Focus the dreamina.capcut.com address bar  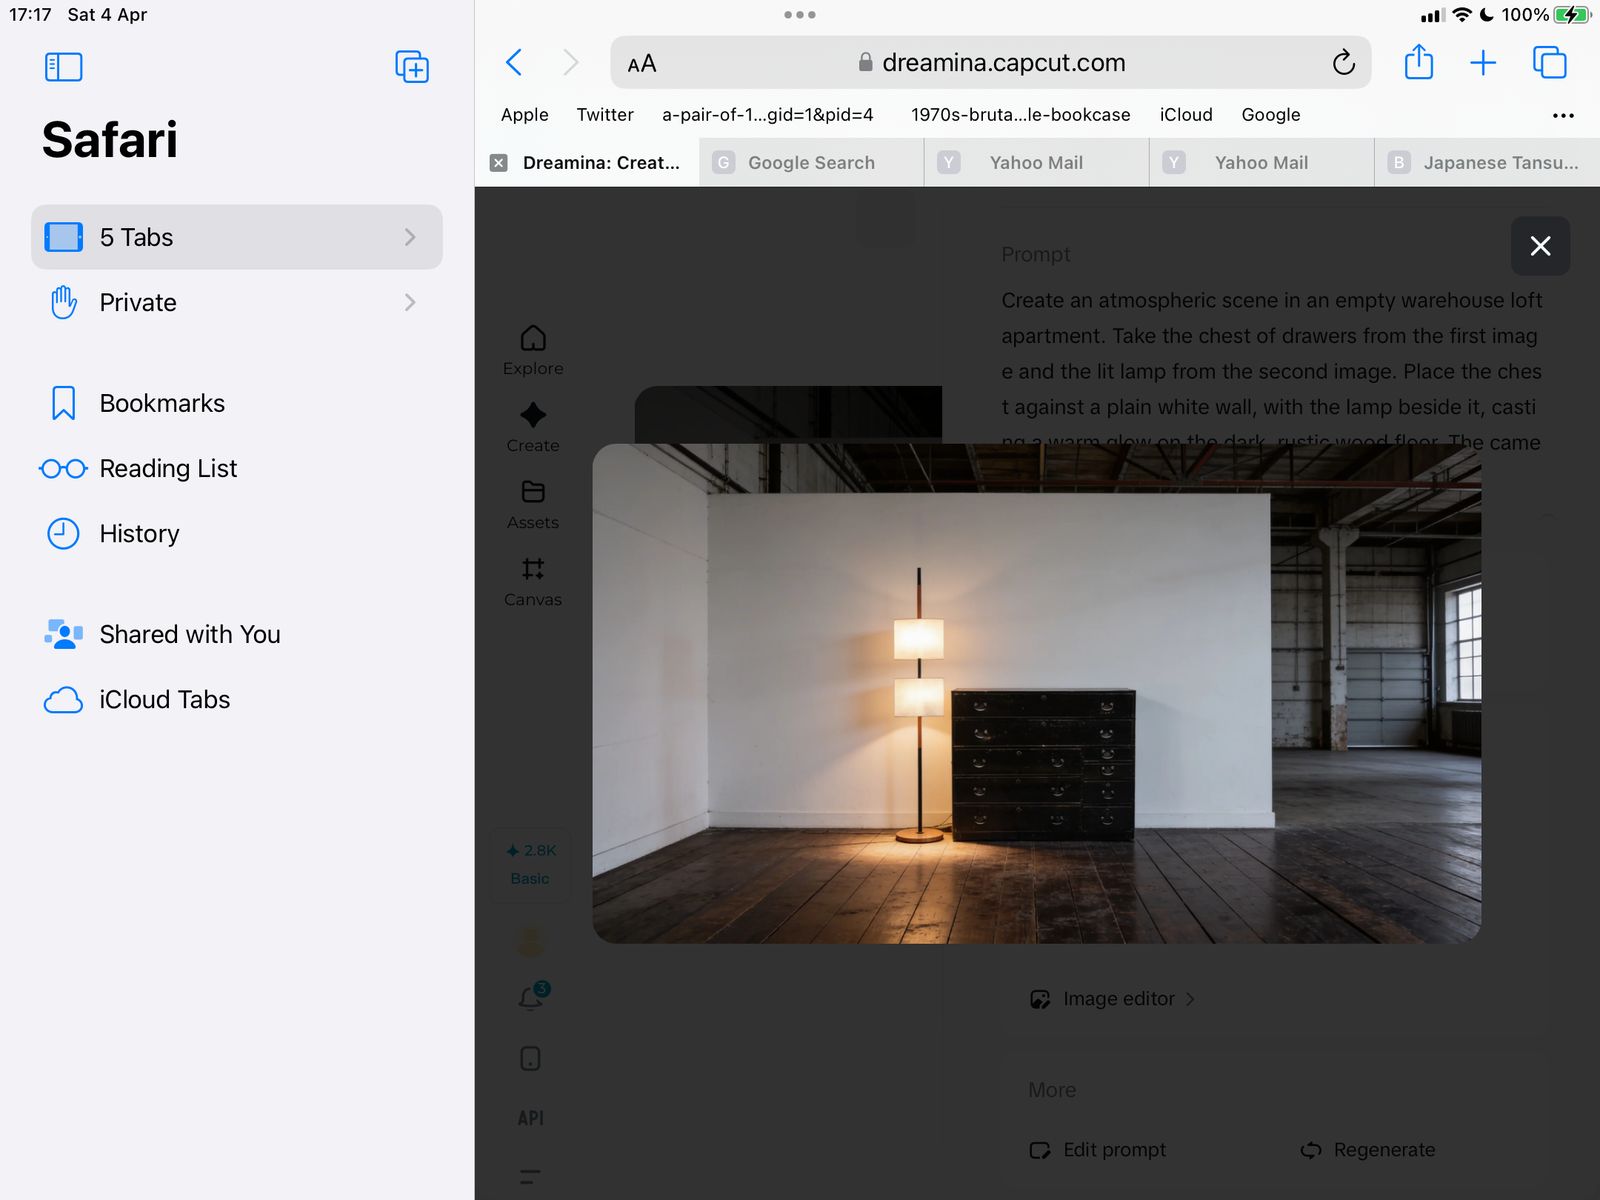[x=991, y=63]
